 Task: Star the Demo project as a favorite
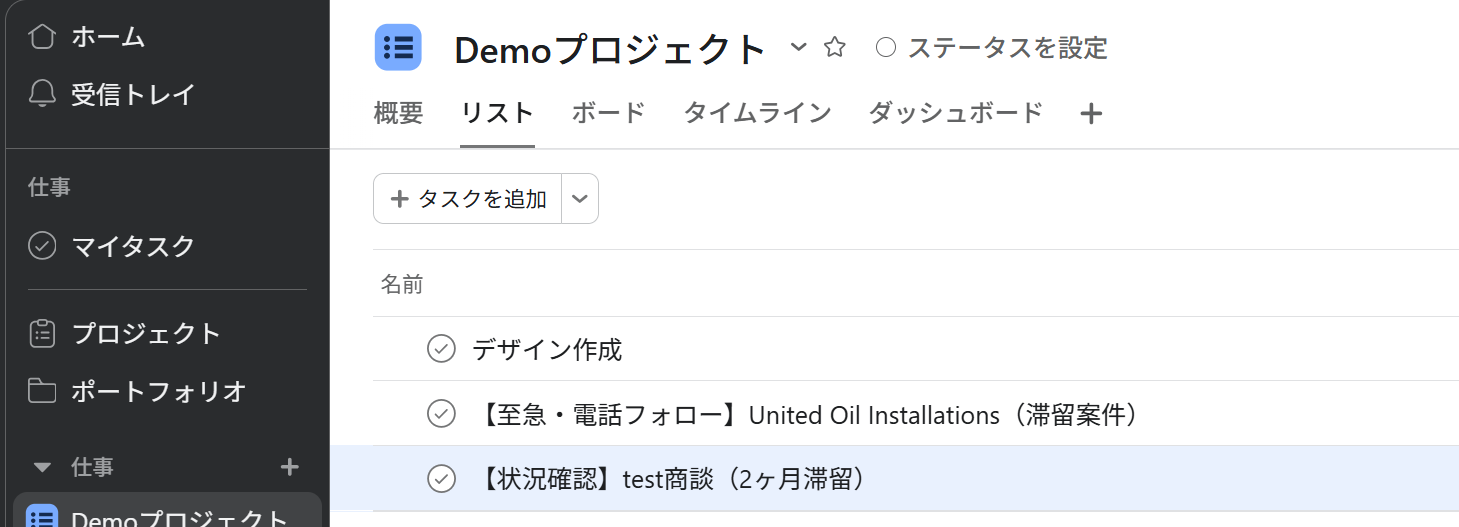(835, 47)
